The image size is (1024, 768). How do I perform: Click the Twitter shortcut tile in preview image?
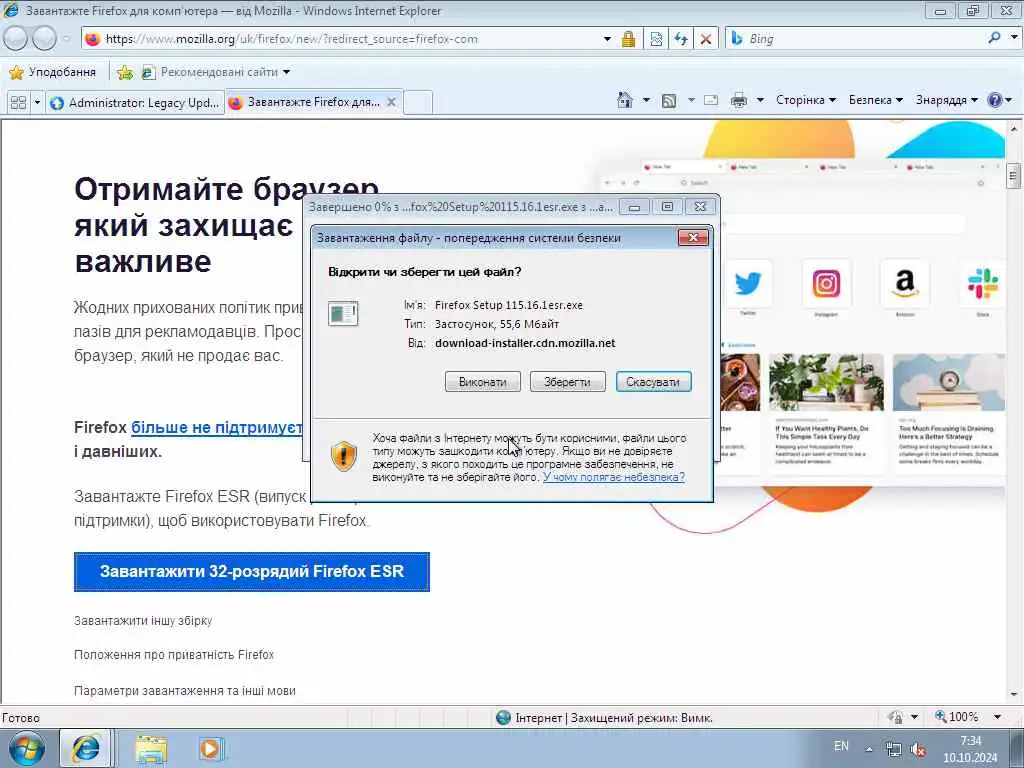pos(748,283)
